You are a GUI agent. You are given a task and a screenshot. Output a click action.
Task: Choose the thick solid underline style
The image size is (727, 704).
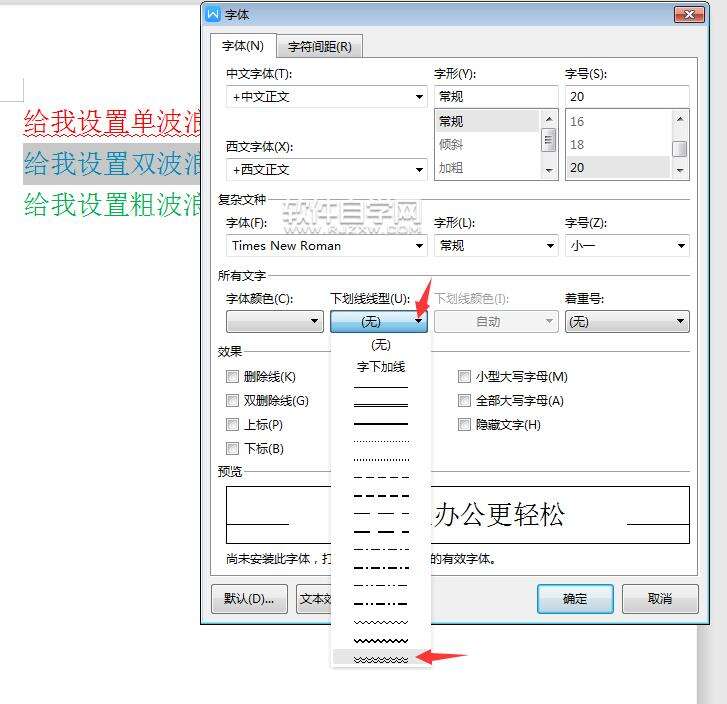[381, 423]
